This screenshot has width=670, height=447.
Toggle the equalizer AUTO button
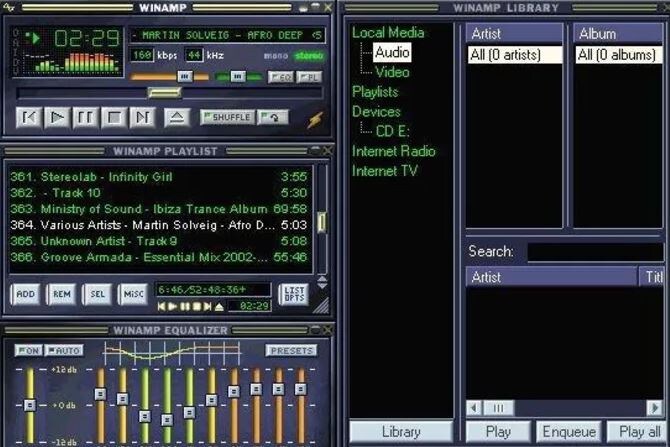[64, 350]
